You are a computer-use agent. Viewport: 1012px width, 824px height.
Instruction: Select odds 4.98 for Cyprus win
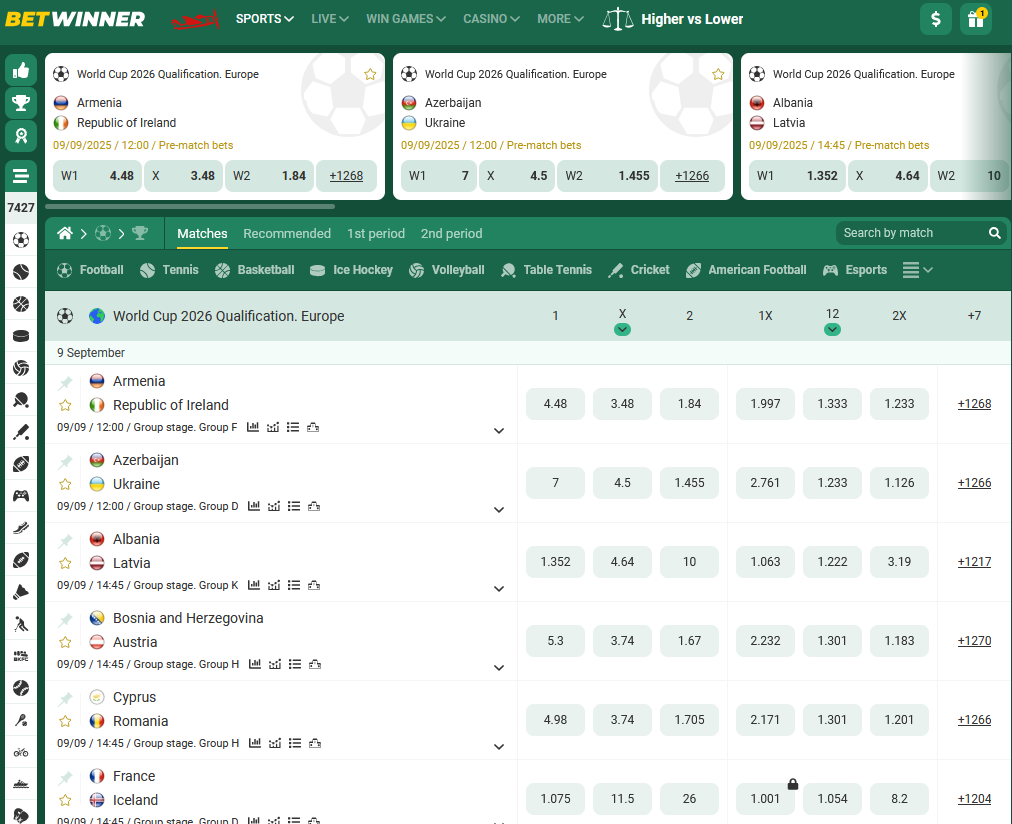[x=555, y=720]
